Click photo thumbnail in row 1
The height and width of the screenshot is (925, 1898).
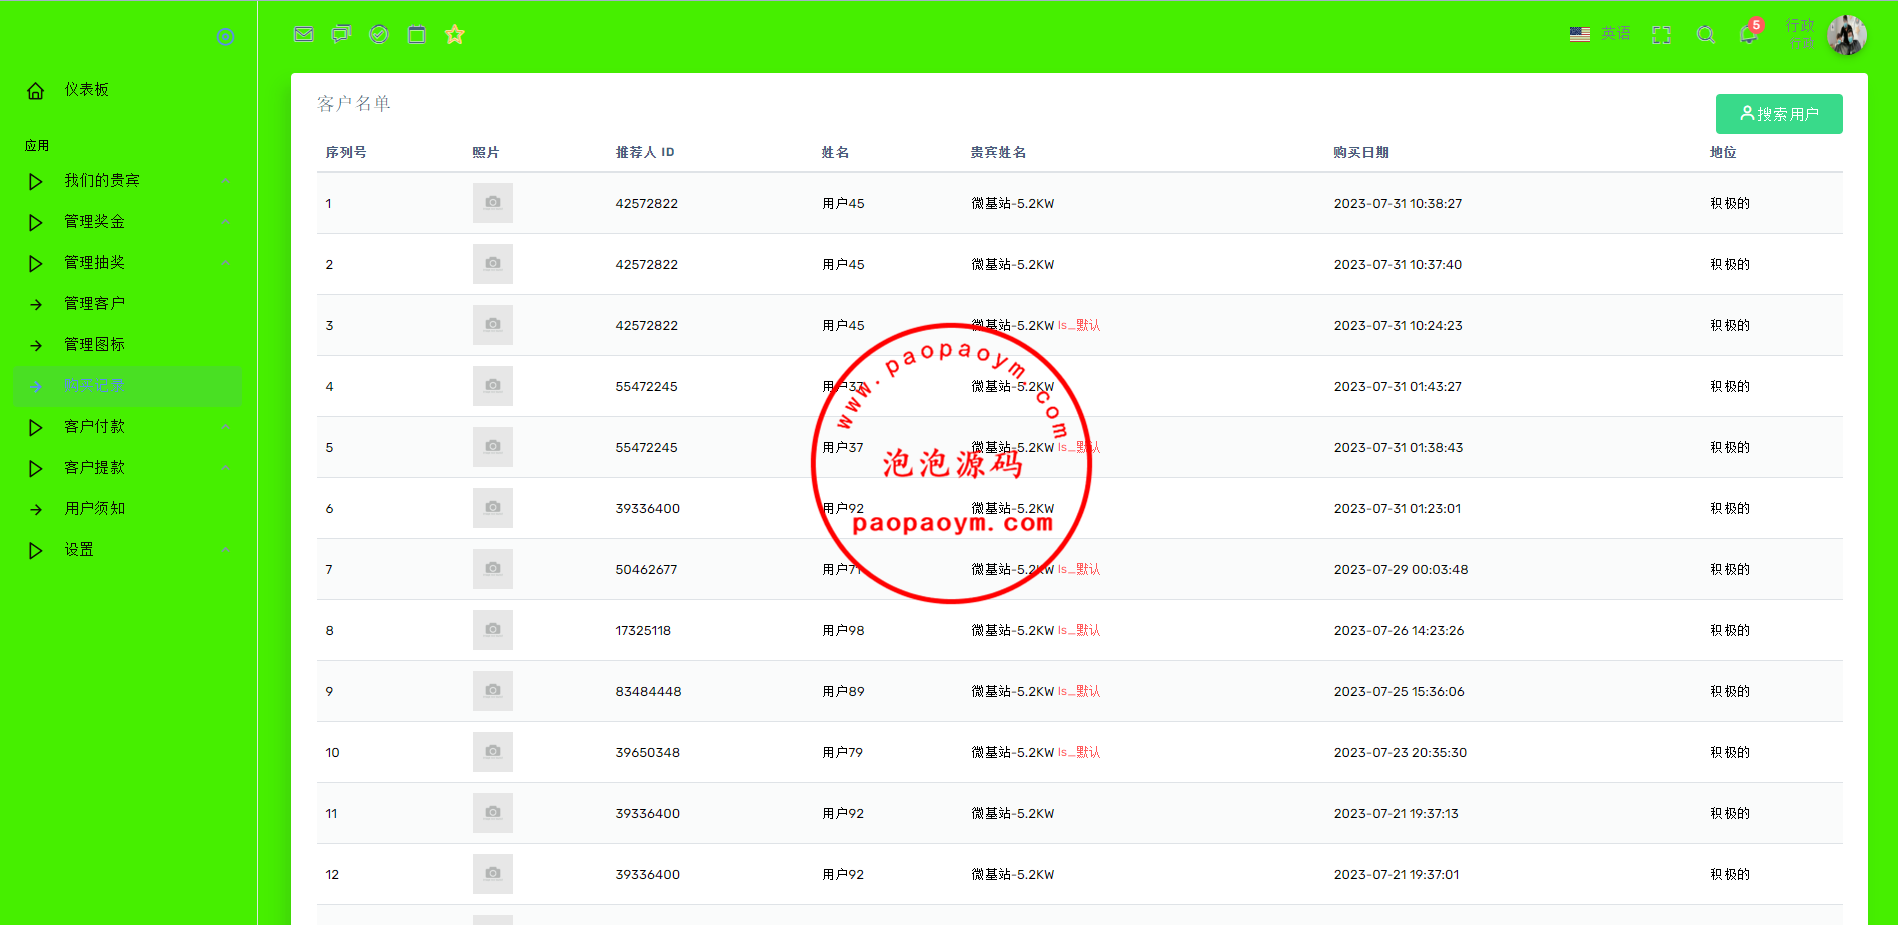[x=493, y=203]
